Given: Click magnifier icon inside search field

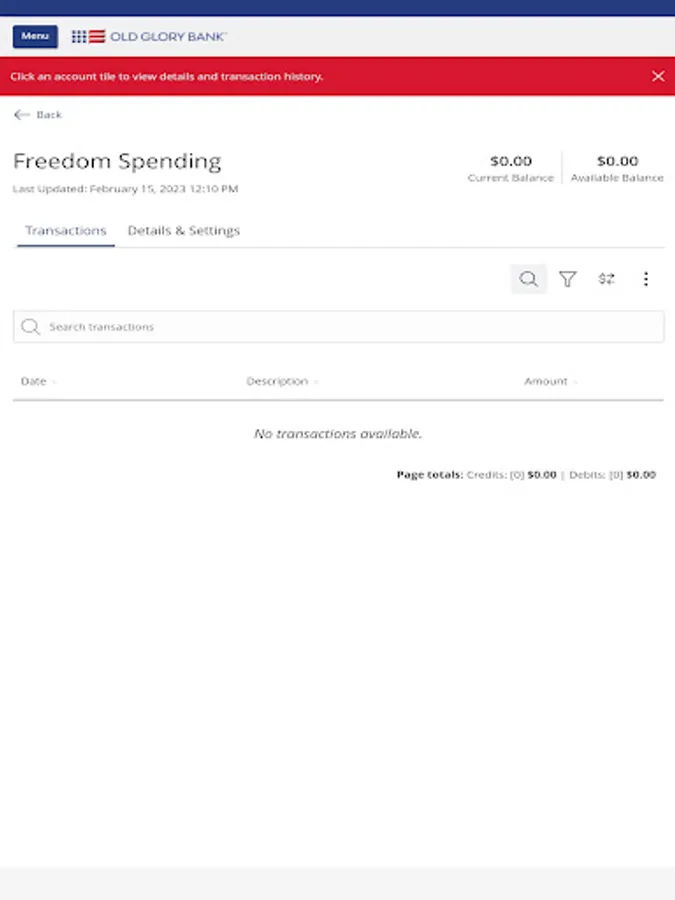Looking at the screenshot, I should 31,327.
